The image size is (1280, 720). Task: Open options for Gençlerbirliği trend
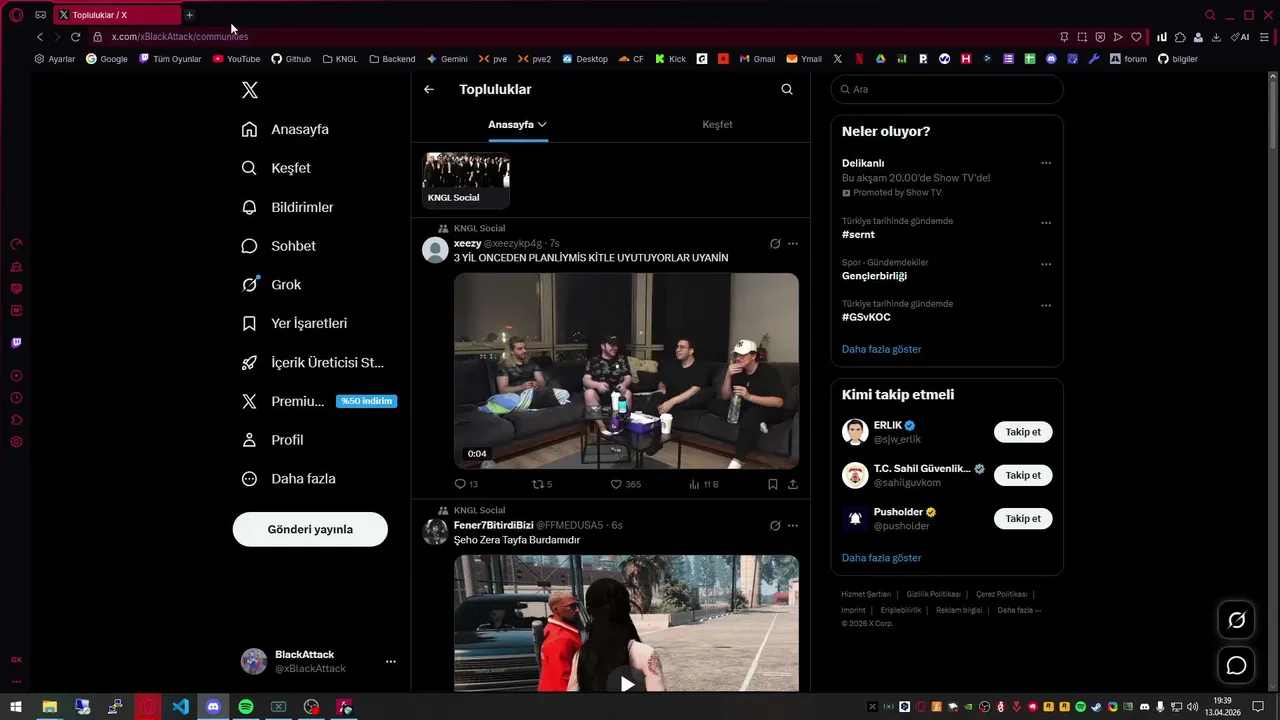(x=1046, y=264)
